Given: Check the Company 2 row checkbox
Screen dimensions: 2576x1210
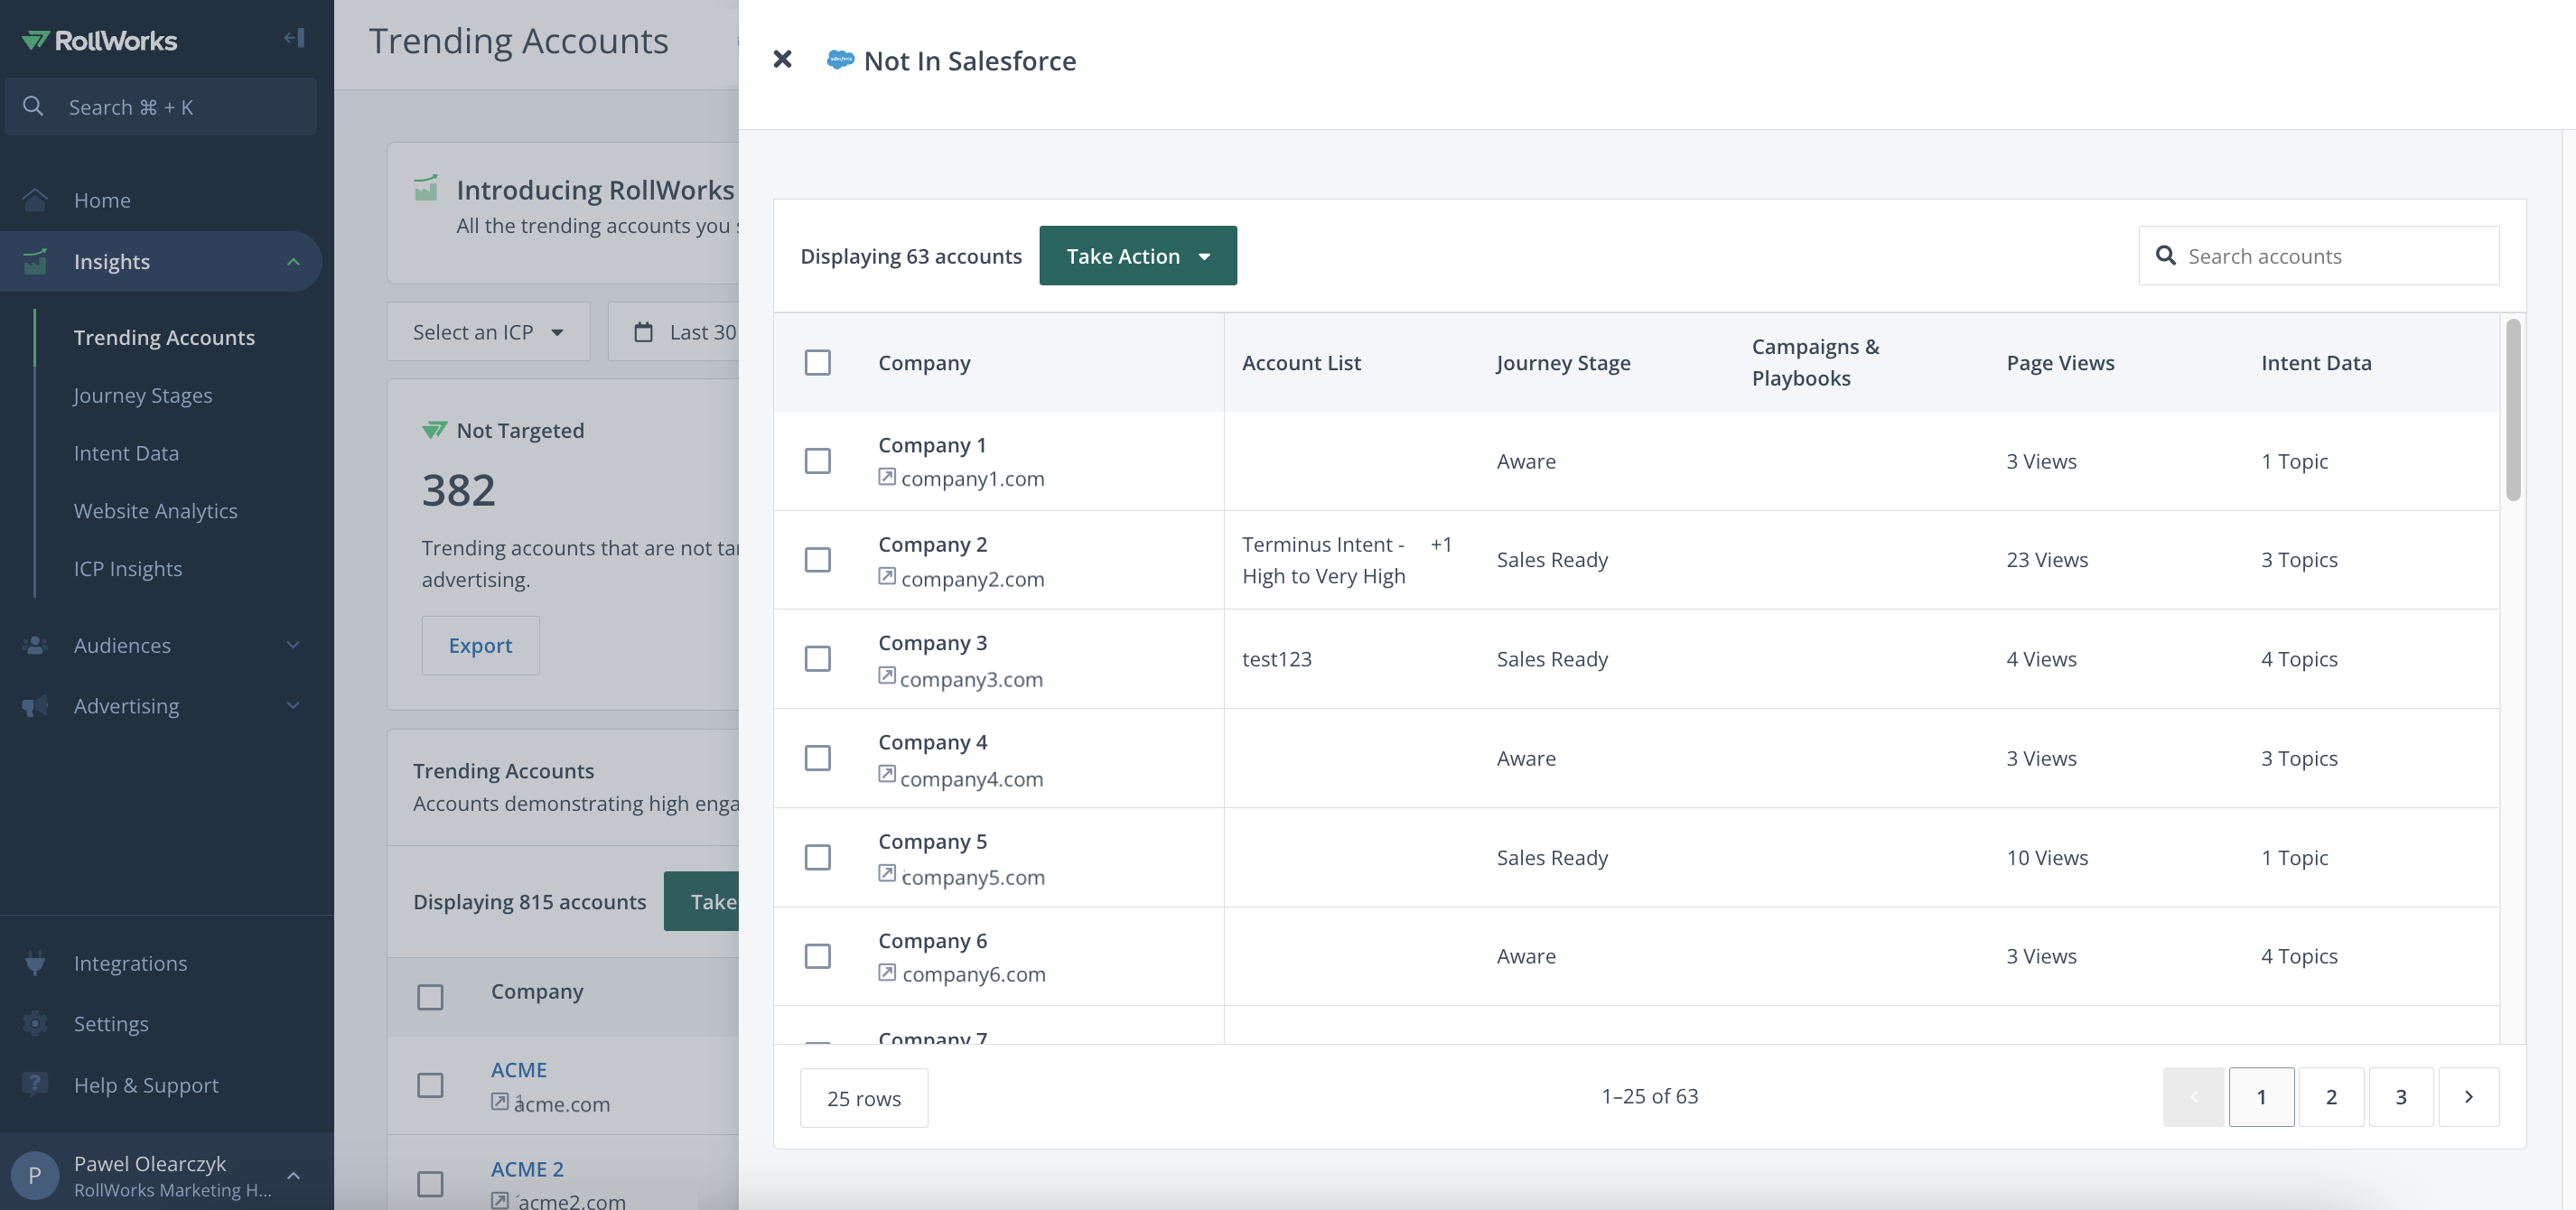Looking at the screenshot, I should pos(818,560).
